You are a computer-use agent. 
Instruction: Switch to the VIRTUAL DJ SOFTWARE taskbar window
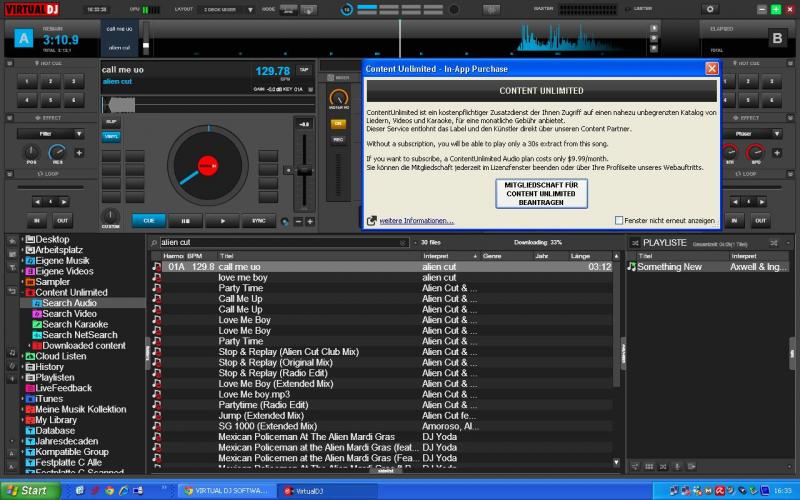(226, 491)
